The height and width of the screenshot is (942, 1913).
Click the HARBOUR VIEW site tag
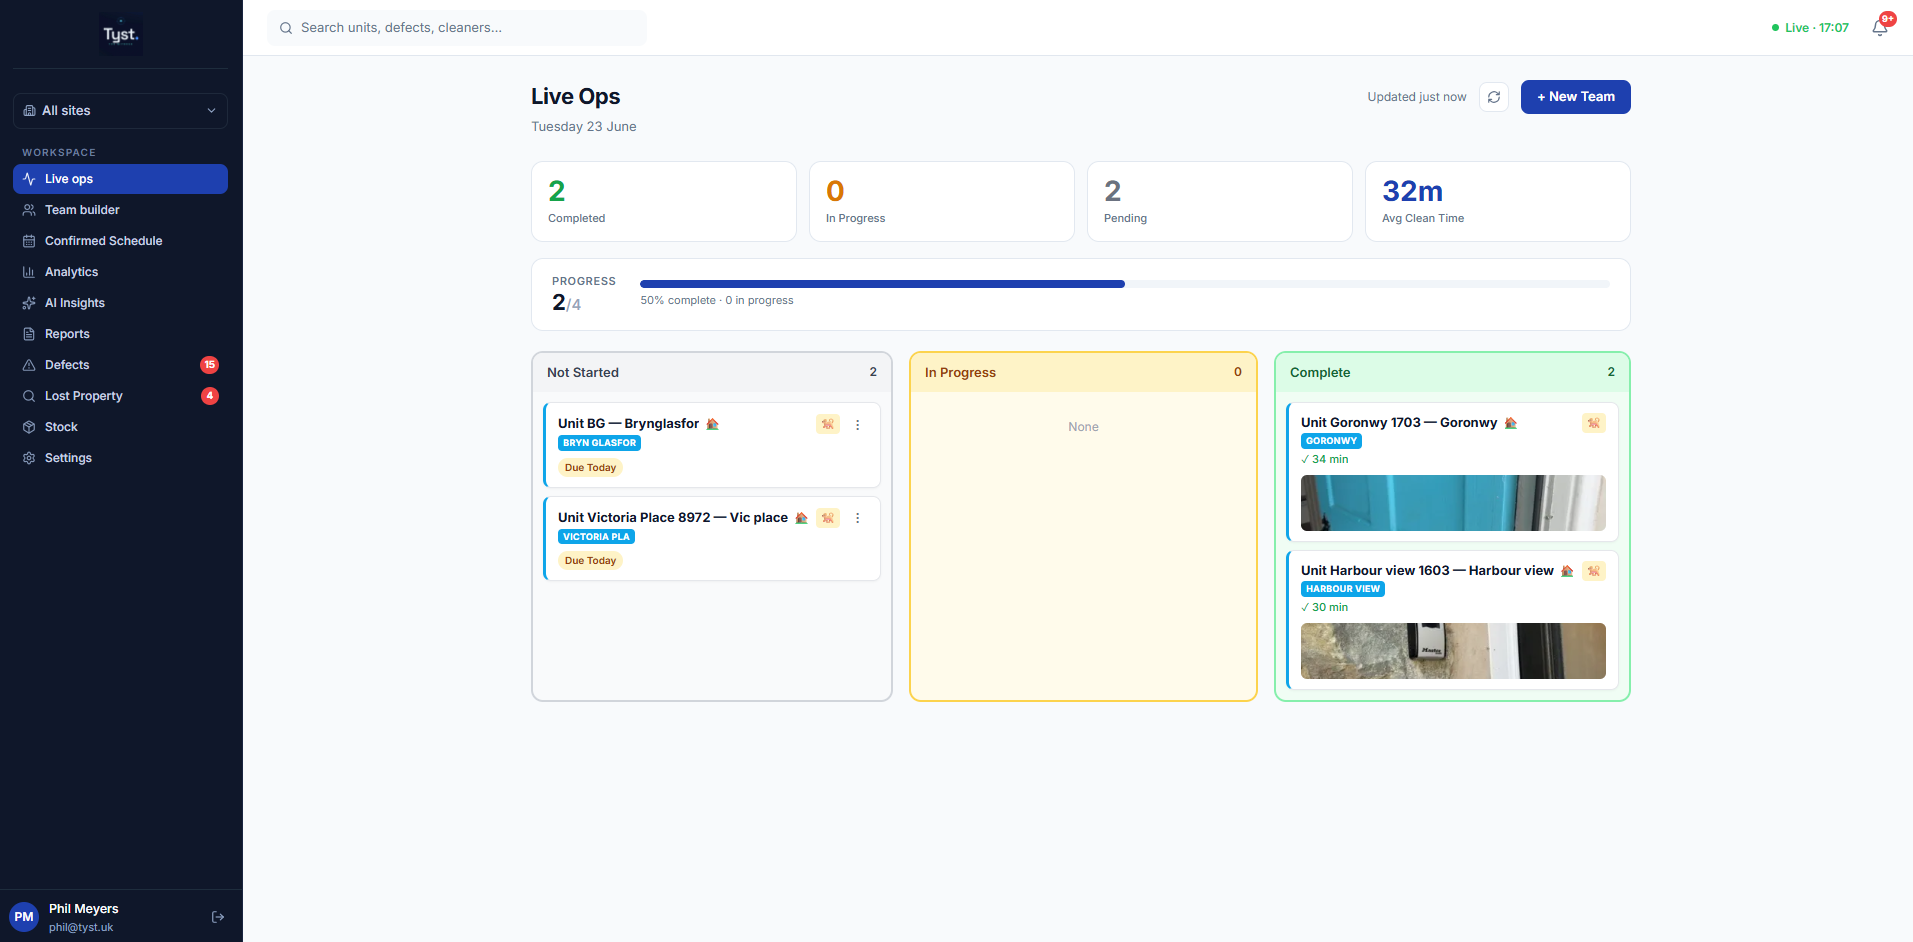(x=1343, y=589)
